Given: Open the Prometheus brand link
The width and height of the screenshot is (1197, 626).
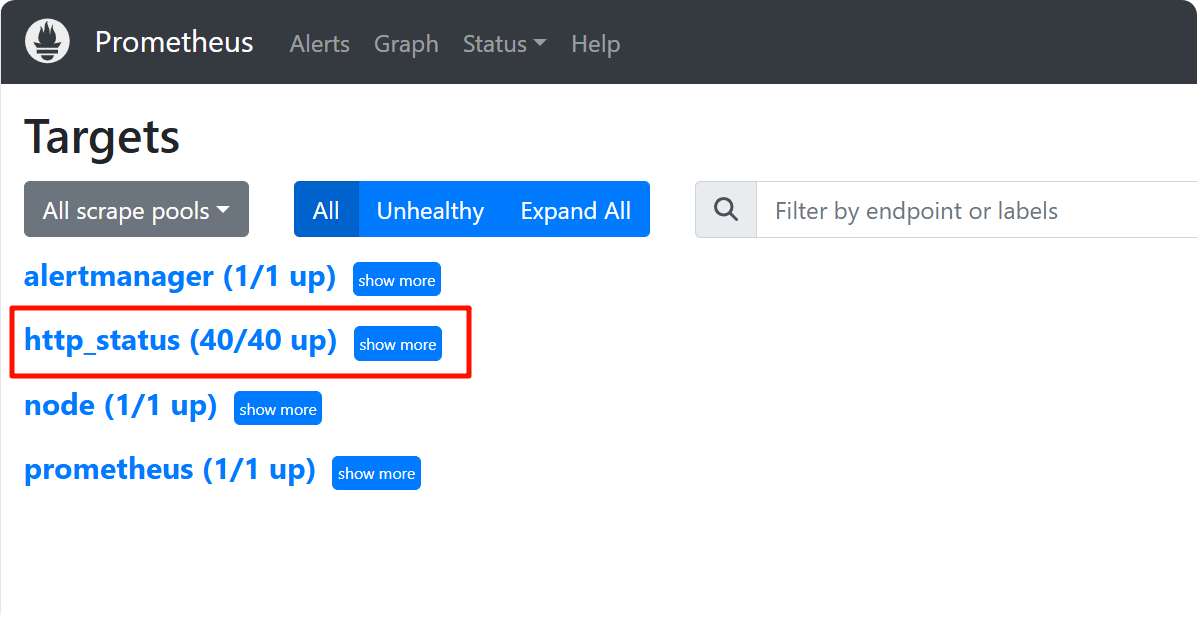Looking at the screenshot, I should 174,43.
